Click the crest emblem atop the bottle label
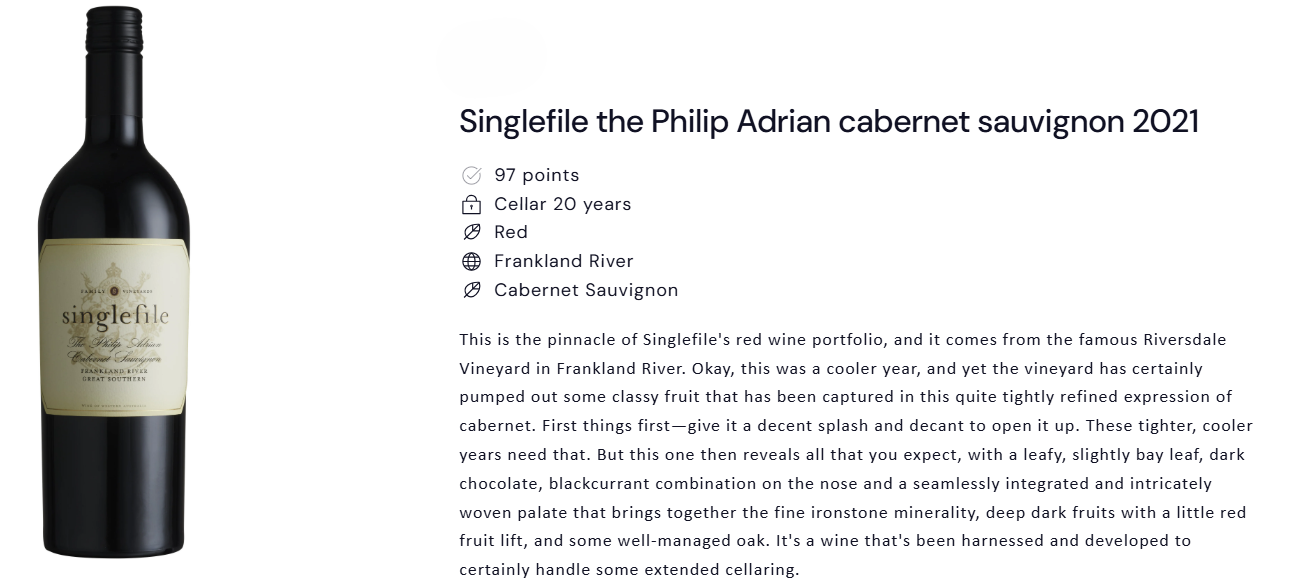Image resolution: width=1292 pixels, height=586 pixels. point(115,281)
